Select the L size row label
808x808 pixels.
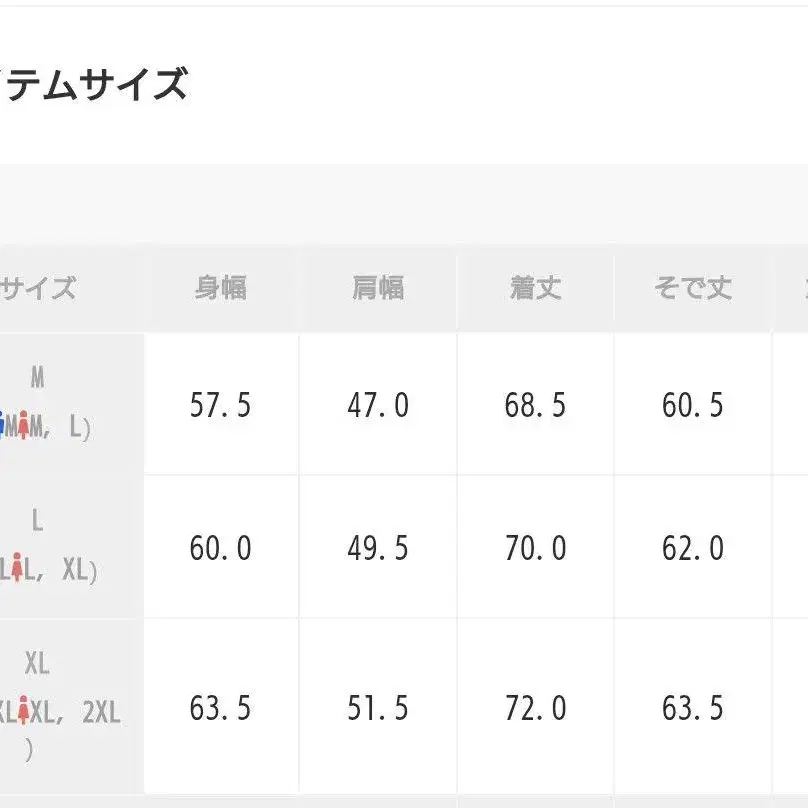point(38,521)
